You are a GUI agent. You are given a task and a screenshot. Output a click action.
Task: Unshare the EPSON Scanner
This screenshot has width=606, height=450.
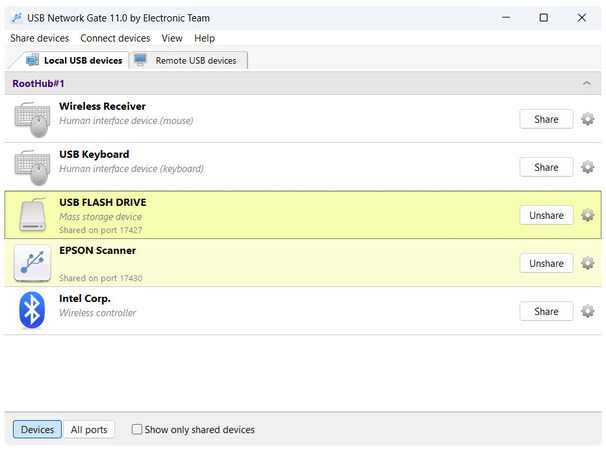point(546,263)
